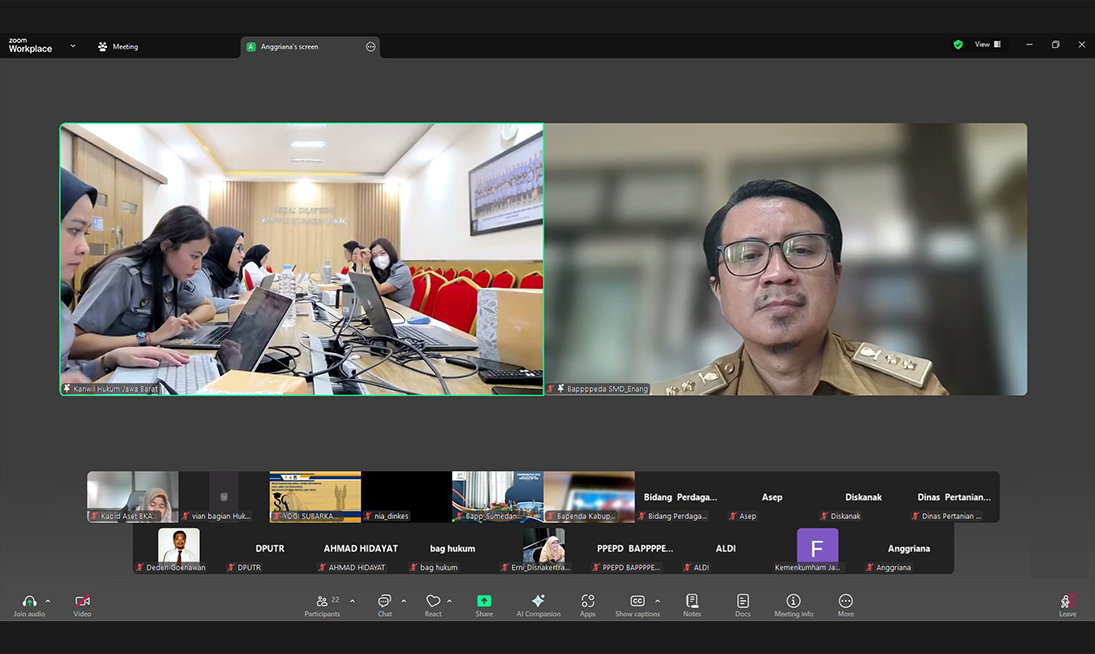Click muted mic icon beside Diskanak name label

click(824, 516)
